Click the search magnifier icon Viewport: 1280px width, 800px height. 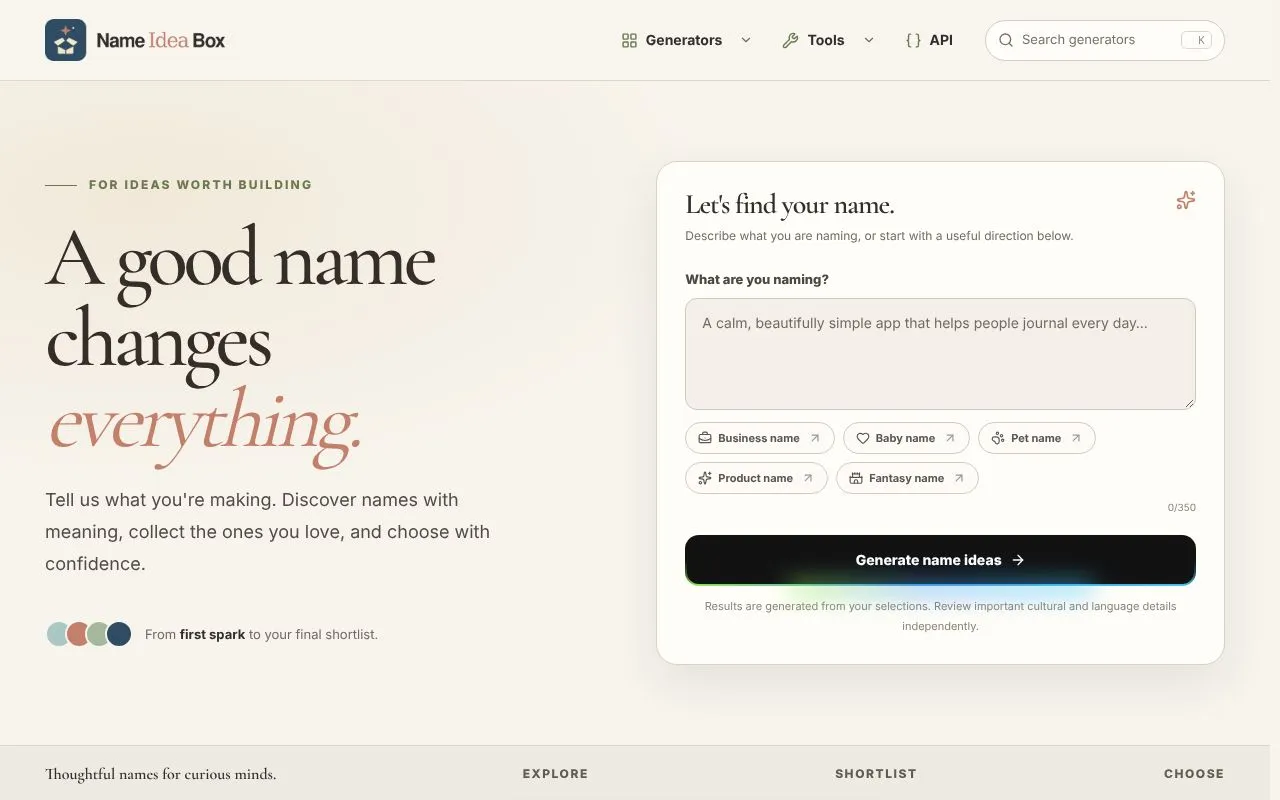[1006, 41]
